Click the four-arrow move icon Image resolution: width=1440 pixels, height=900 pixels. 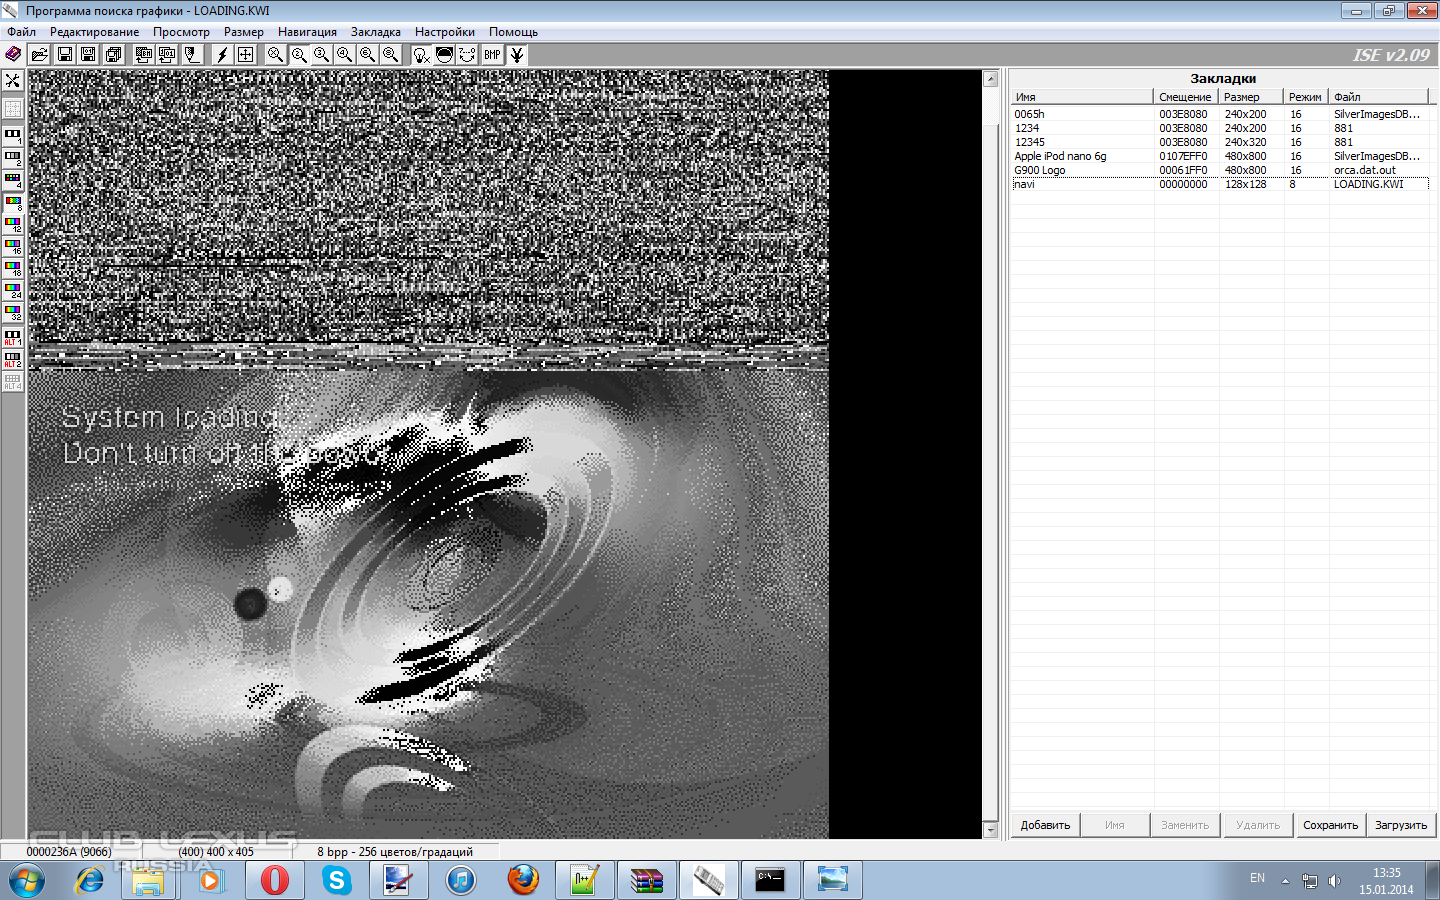245,55
